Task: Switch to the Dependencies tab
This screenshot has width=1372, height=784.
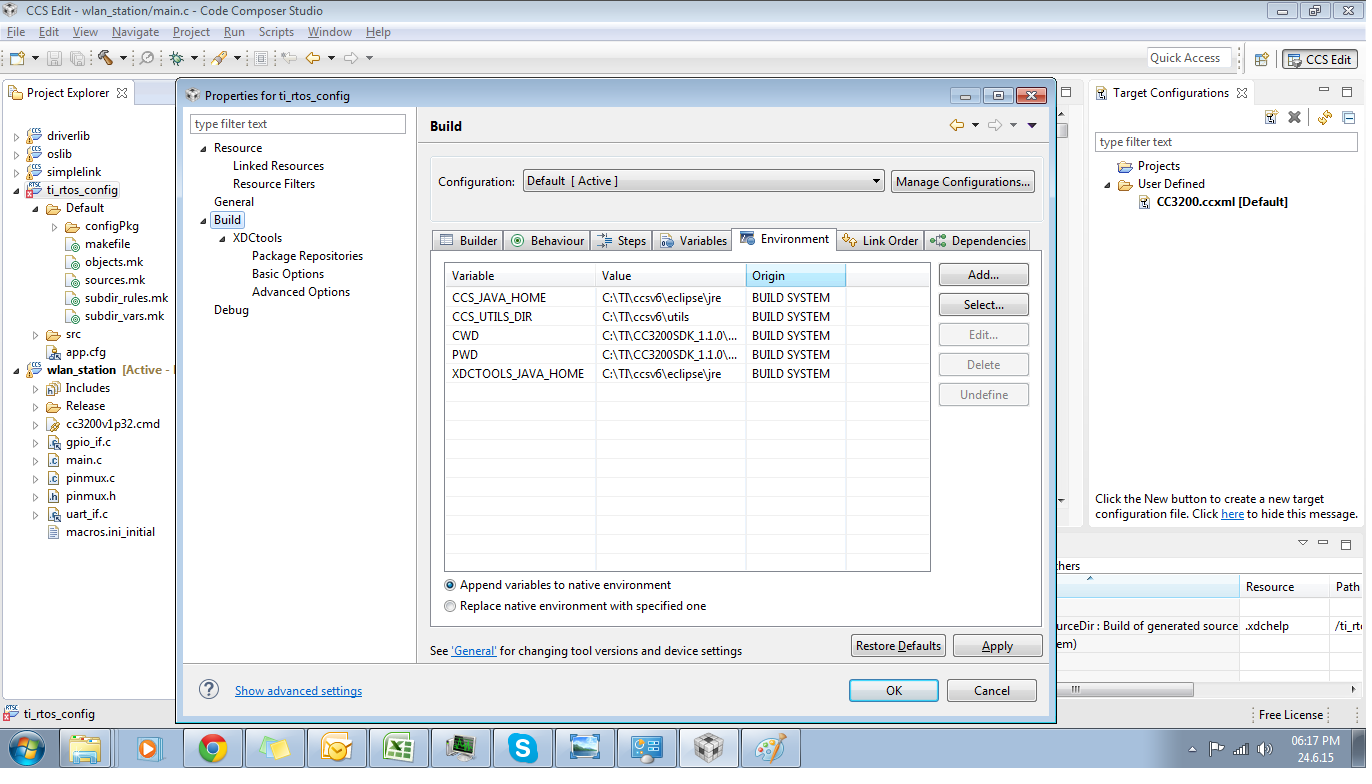Action: [978, 241]
